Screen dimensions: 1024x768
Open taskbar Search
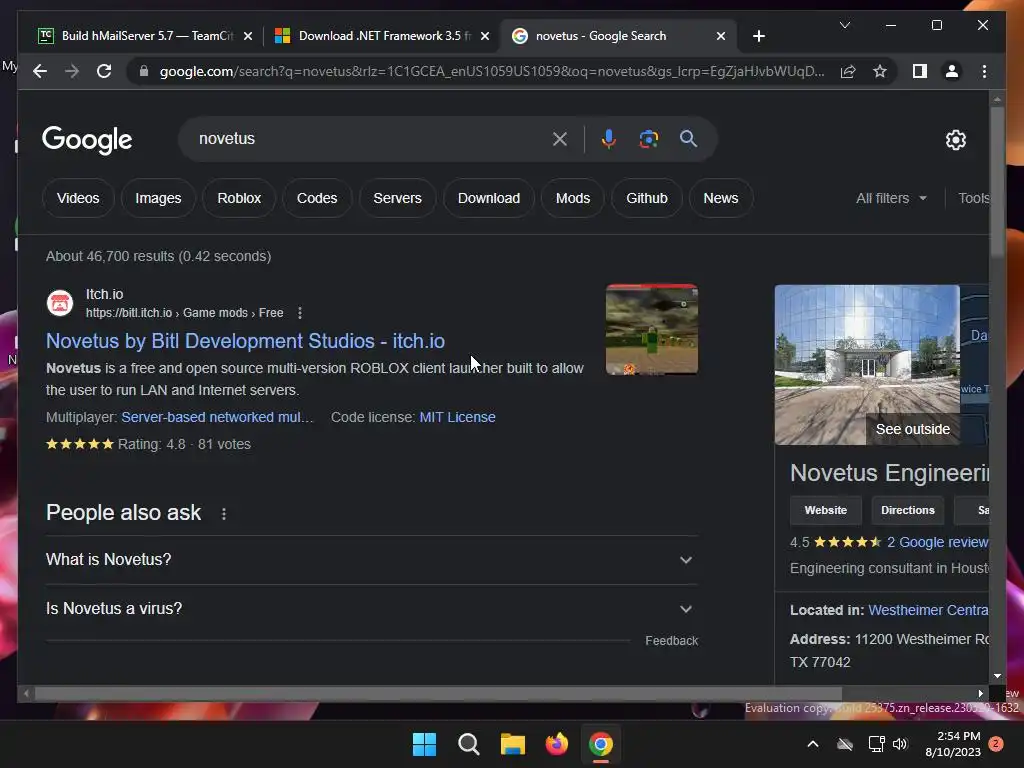[468, 744]
